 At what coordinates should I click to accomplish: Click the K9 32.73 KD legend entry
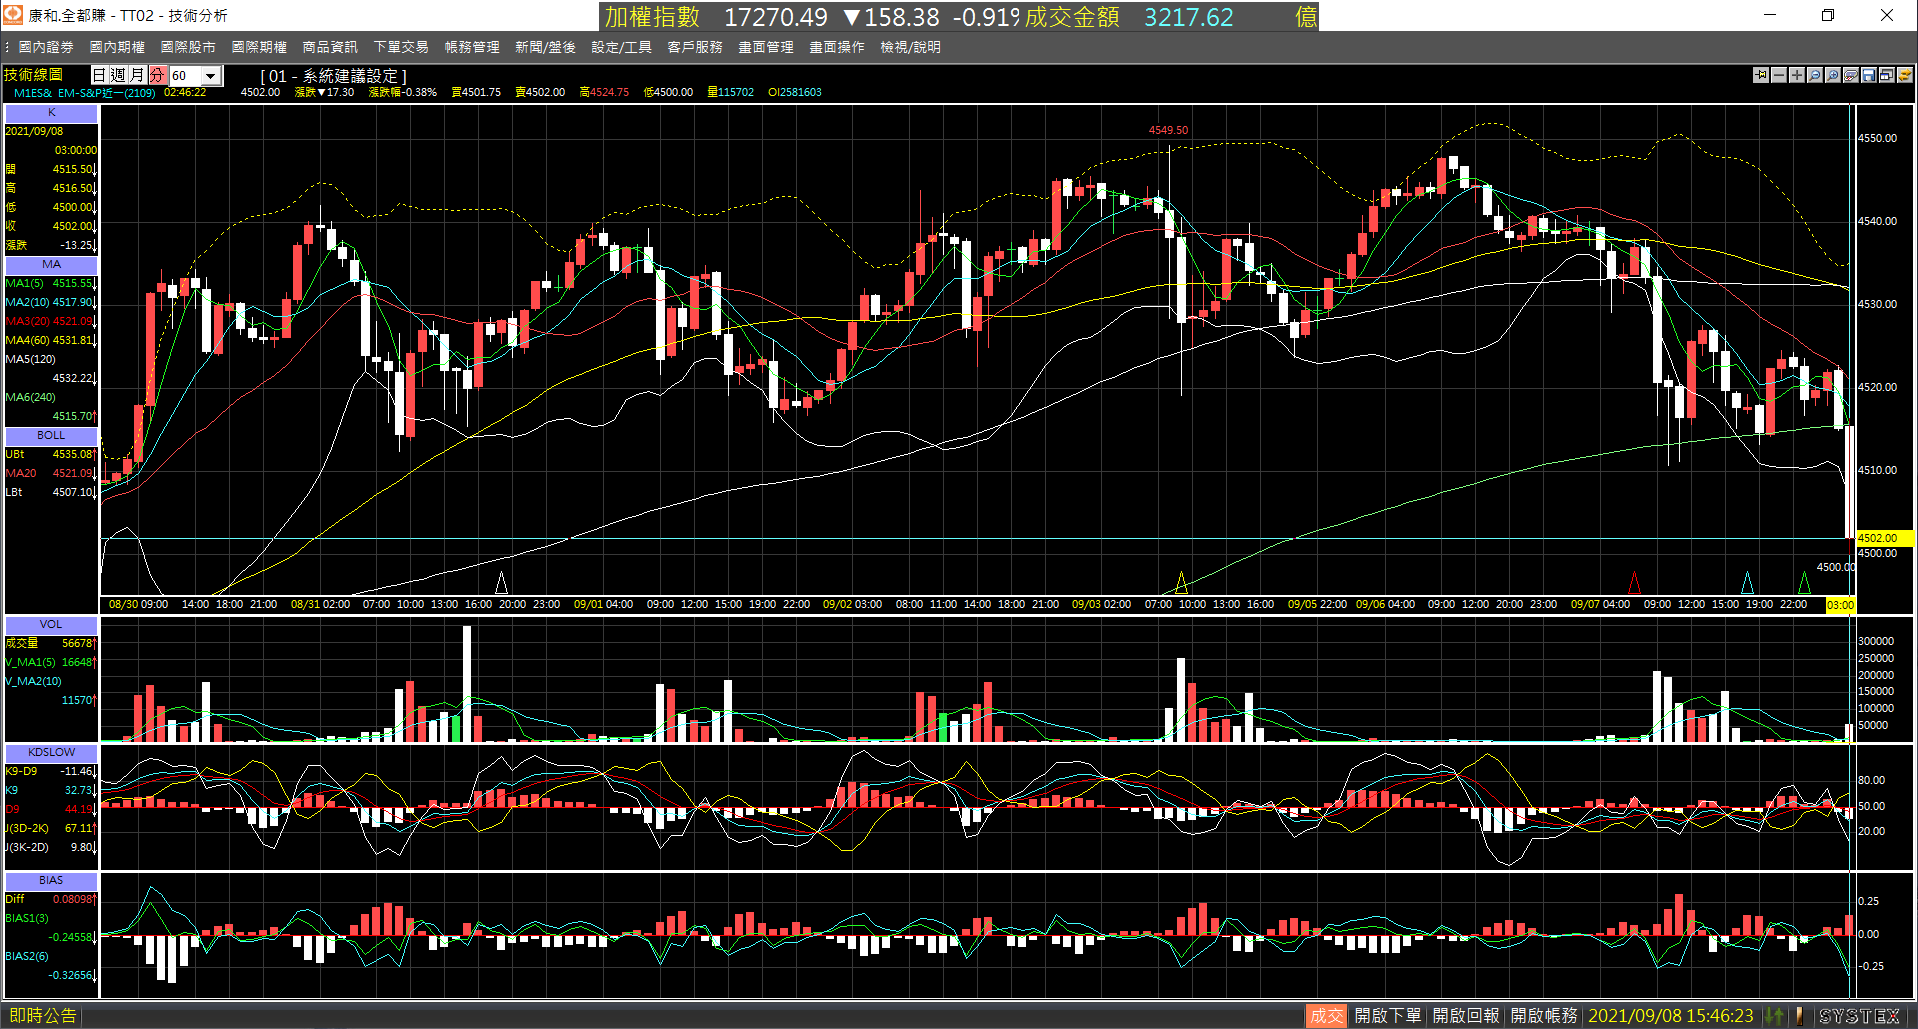coord(50,790)
